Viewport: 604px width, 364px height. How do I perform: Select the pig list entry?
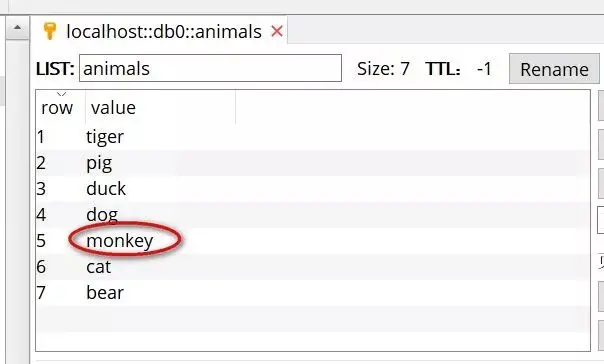click(312, 163)
